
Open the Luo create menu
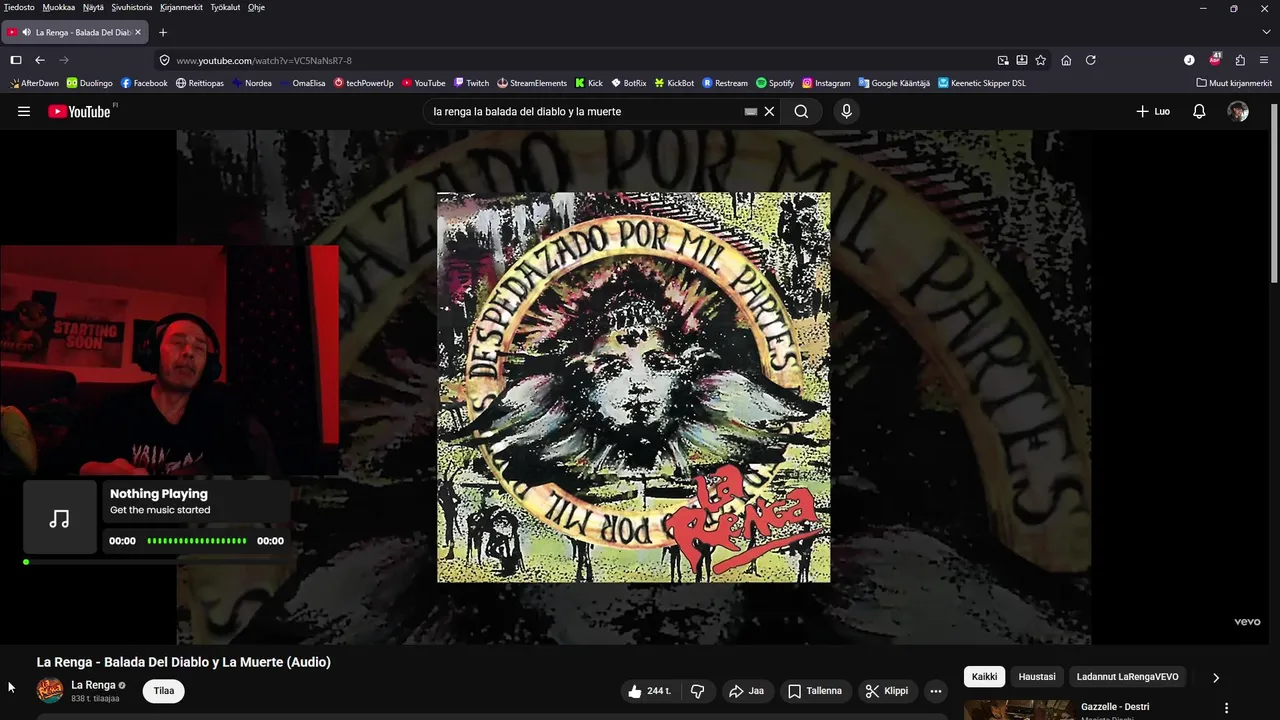pos(1153,111)
